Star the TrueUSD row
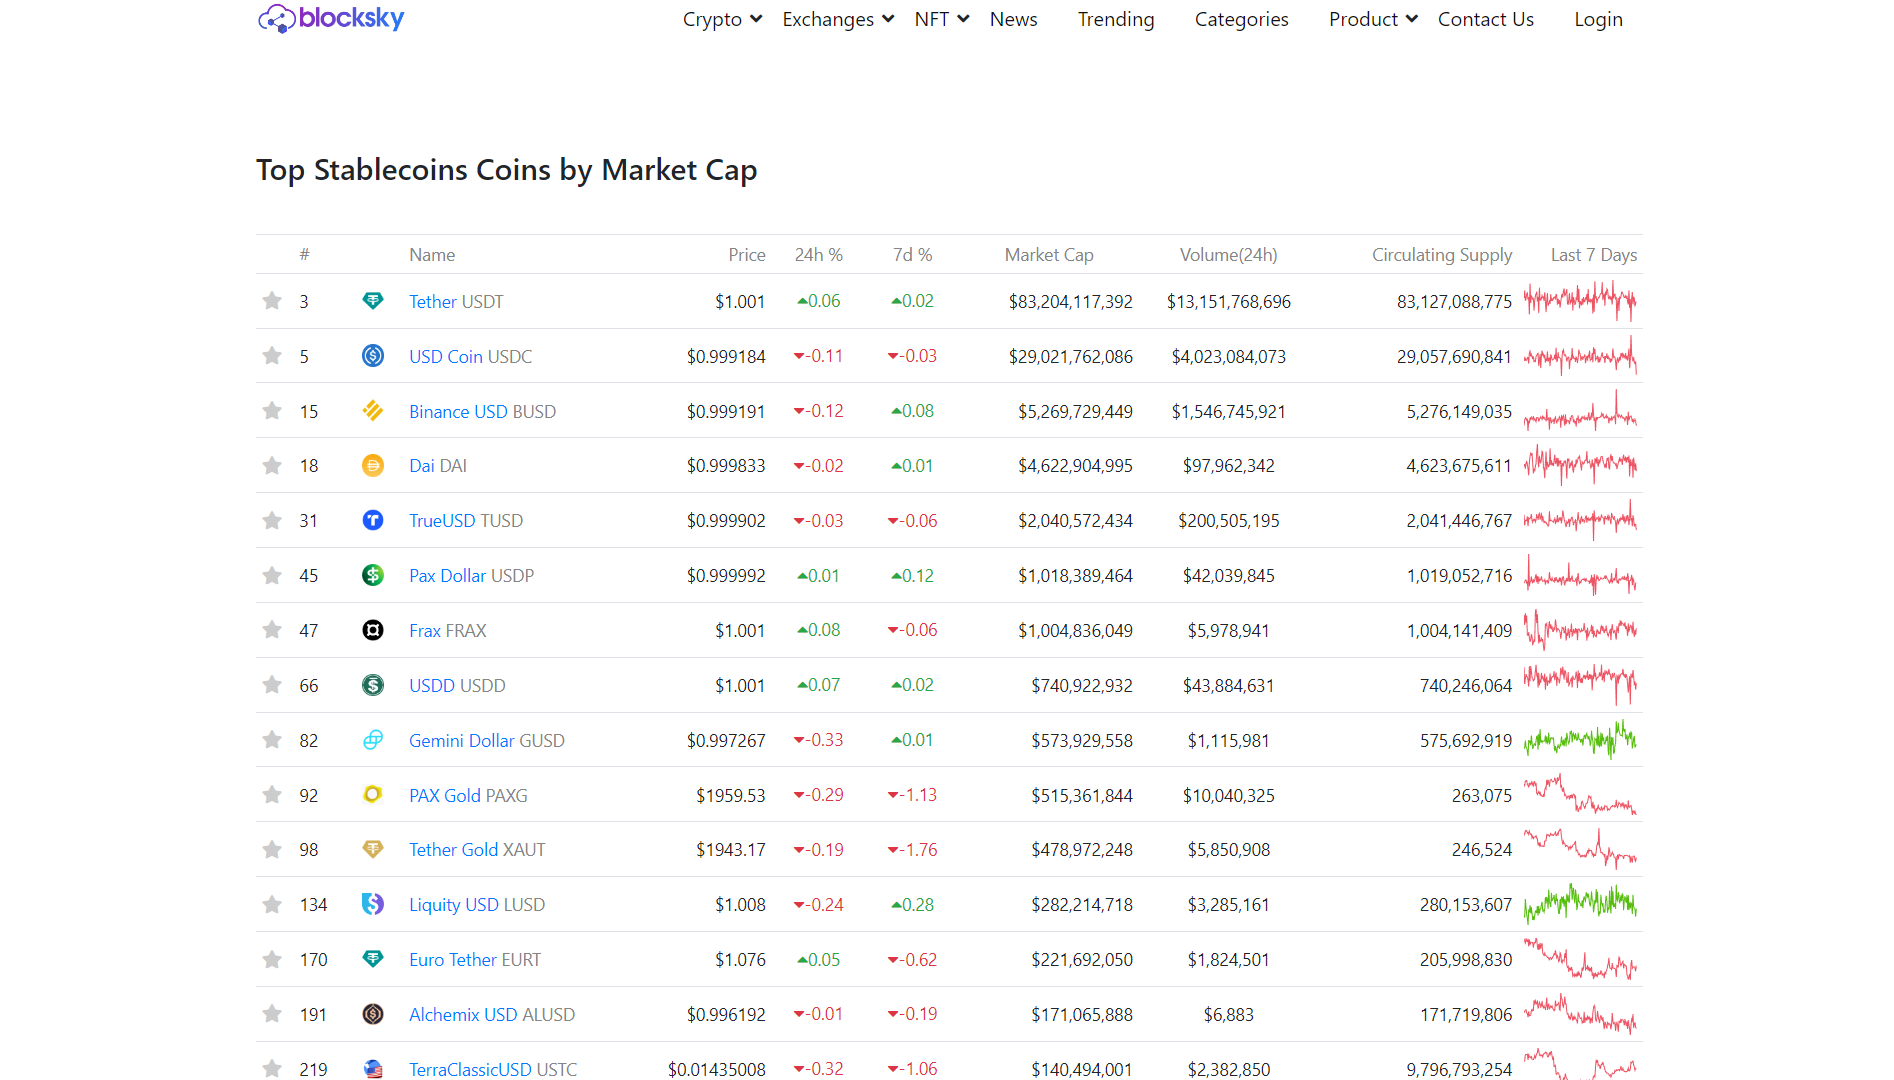Image resolution: width=1894 pixels, height=1080 pixels. tap(272, 520)
